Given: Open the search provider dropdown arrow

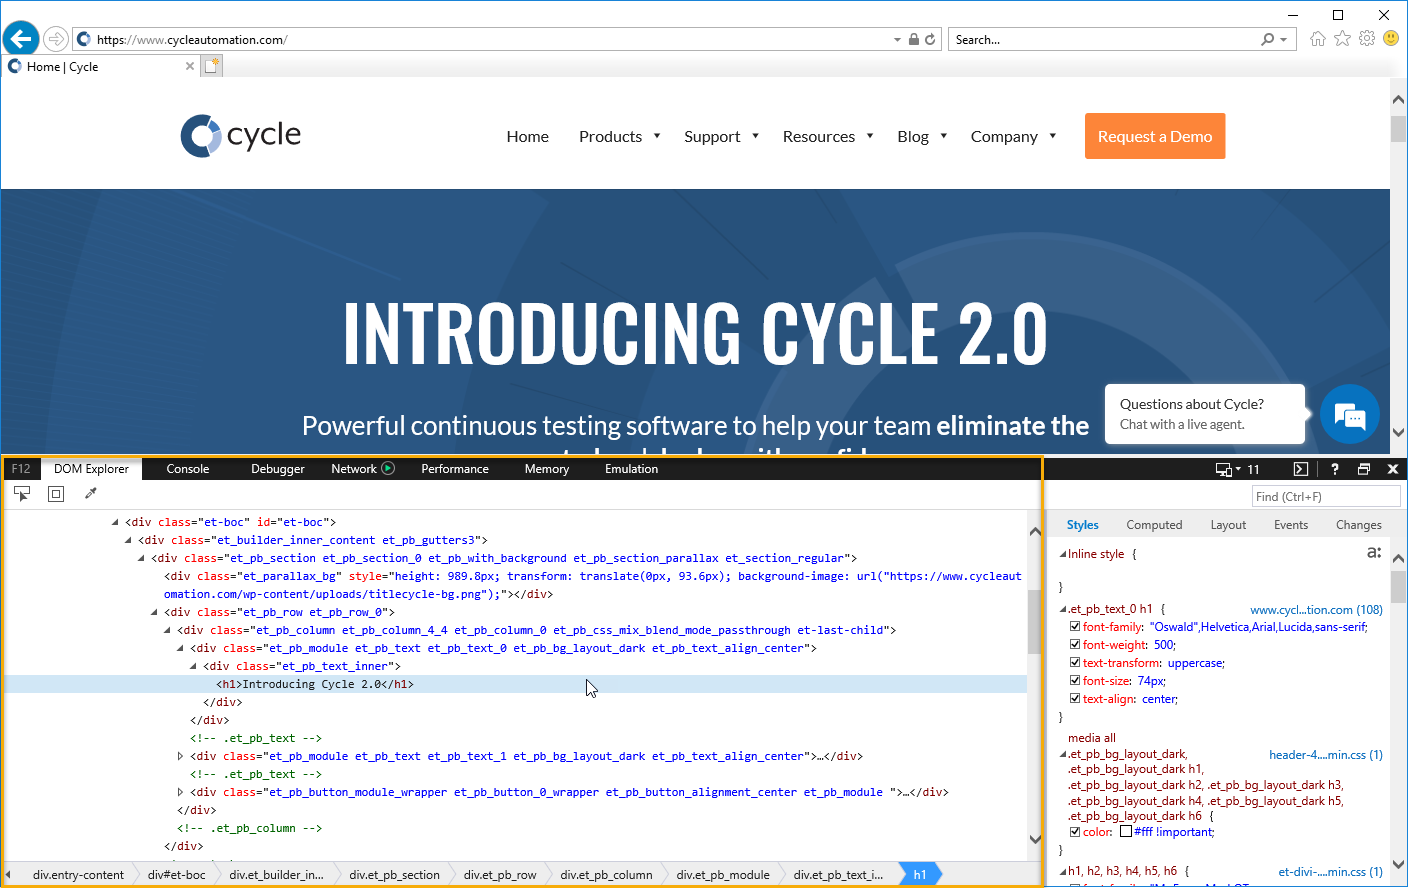Looking at the screenshot, I should click(x=1283, y=40).
